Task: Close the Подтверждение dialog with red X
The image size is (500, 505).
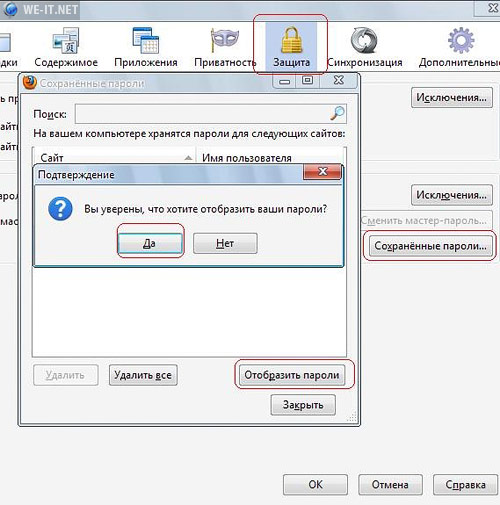Action: pos(322,171)
